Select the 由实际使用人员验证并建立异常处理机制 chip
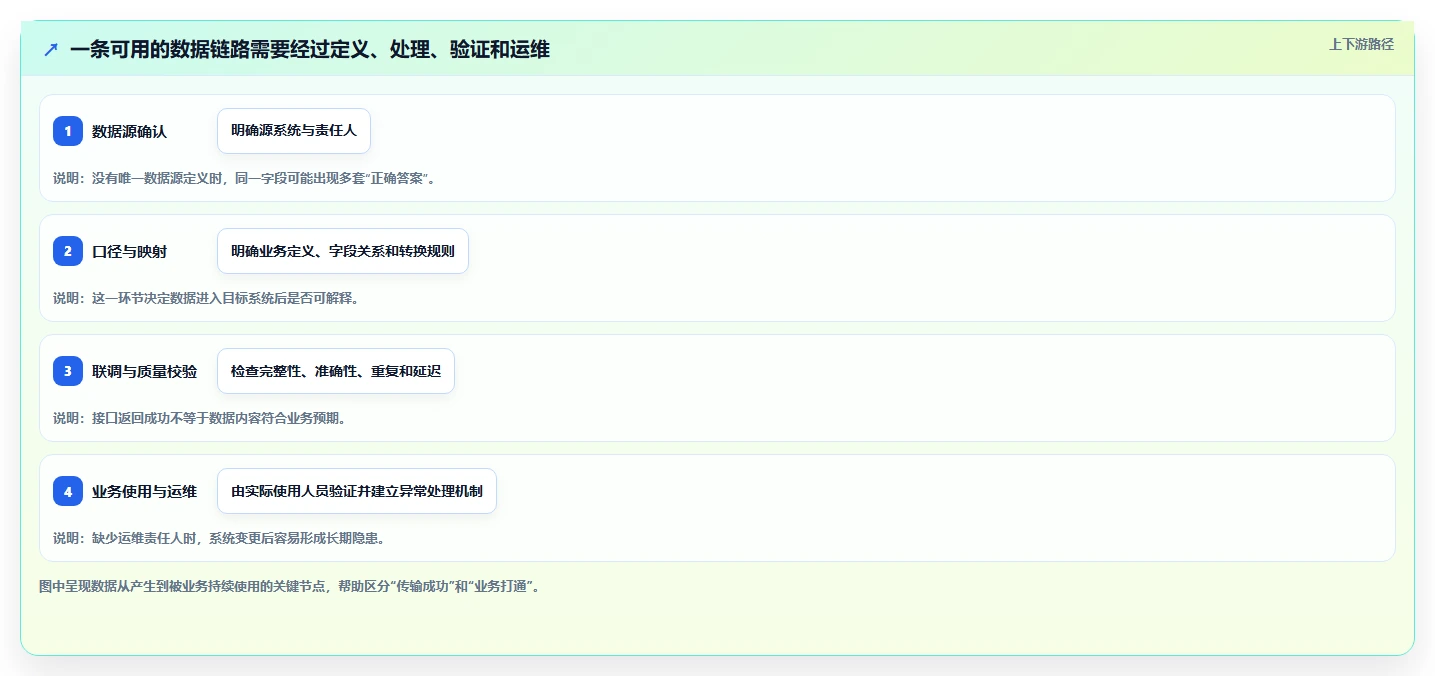Viewport: 1435px width, 676px height. [x=357, y=491]
